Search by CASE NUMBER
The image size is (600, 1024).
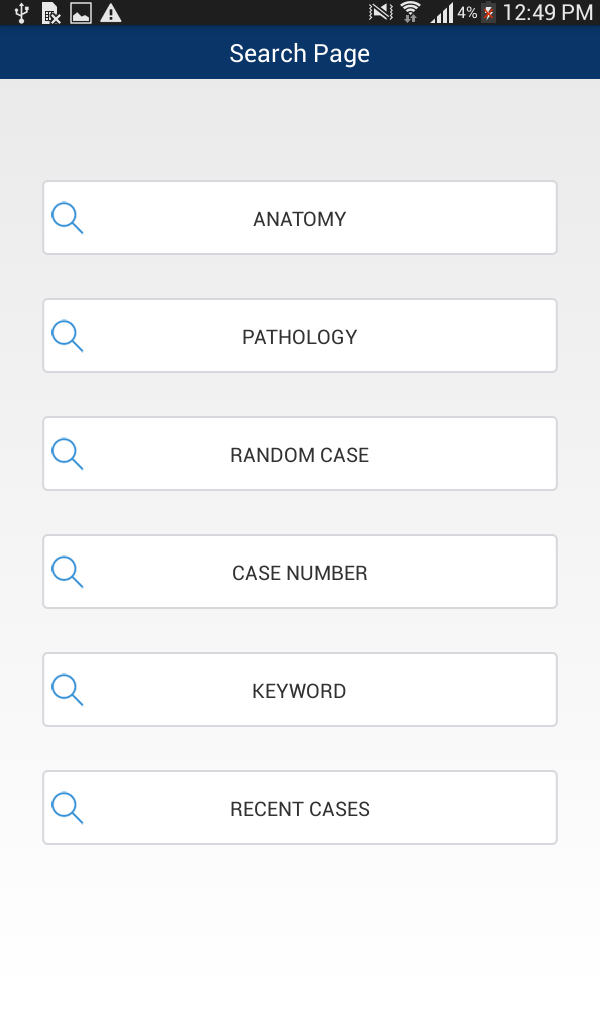point(299,573)
